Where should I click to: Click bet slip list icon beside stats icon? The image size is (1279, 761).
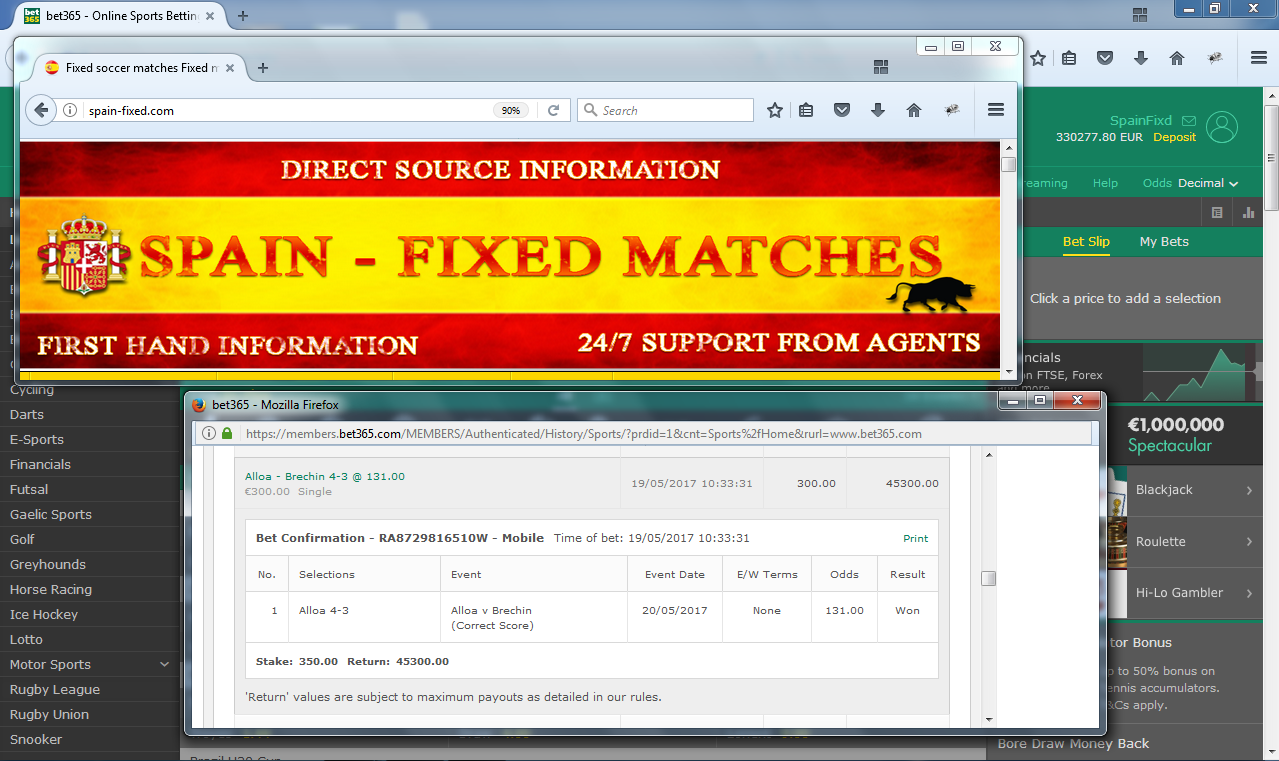pyautogui.click(x=1217, y=212)
